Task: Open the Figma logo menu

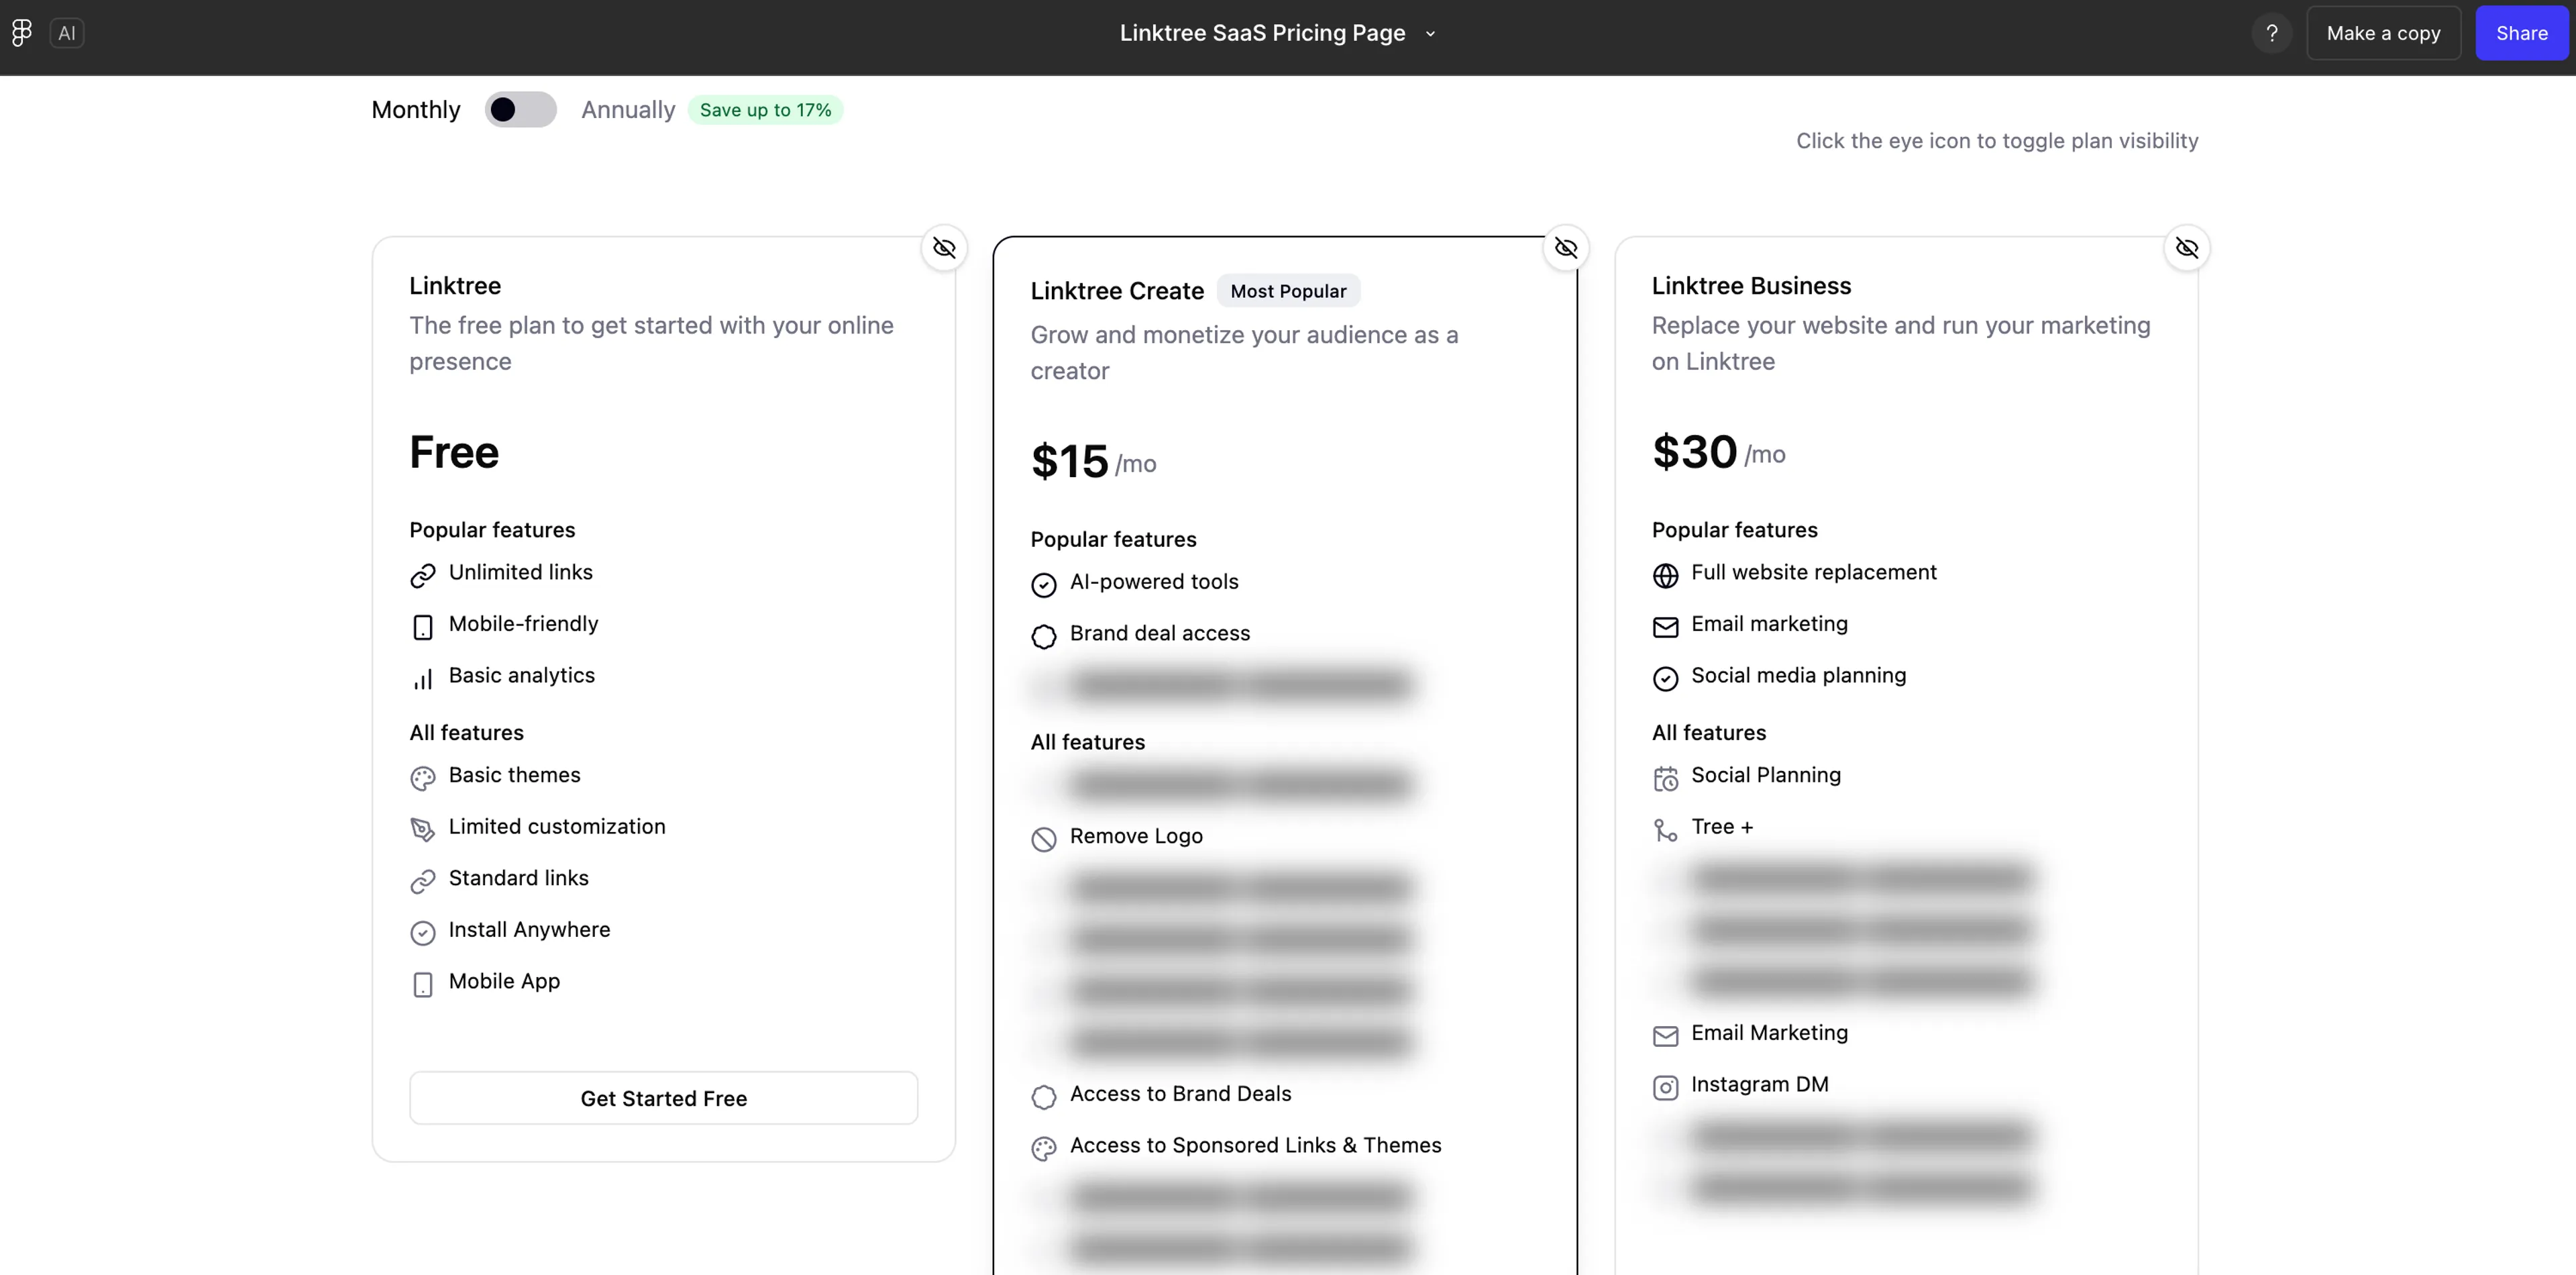Action: (x=22, y=33)
